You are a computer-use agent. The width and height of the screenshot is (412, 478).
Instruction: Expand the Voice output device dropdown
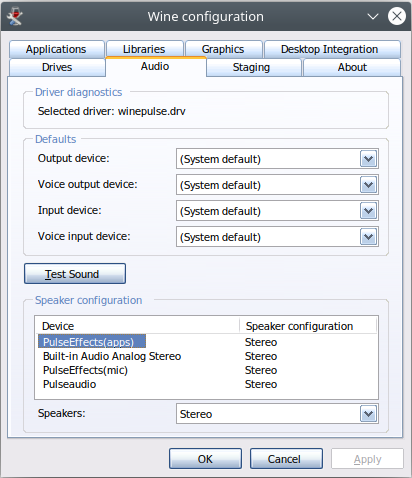368,185
